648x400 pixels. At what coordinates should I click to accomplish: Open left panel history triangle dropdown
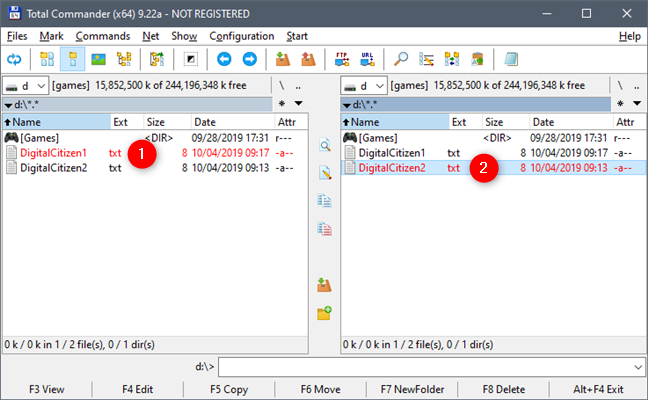pyautogui.click(x=298, y=104)
